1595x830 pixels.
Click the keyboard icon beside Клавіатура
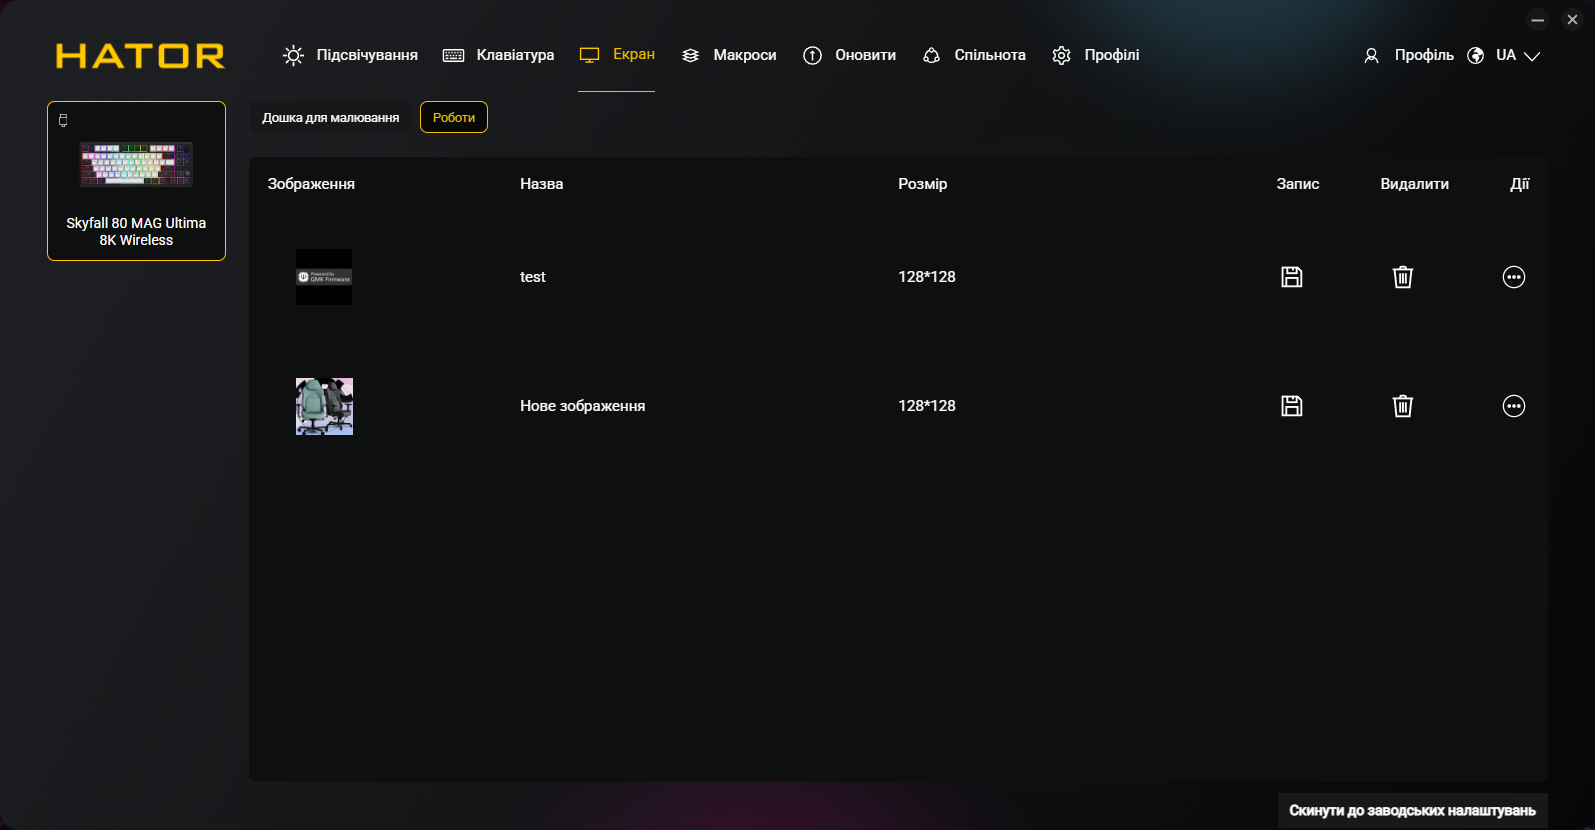(453, 56)
